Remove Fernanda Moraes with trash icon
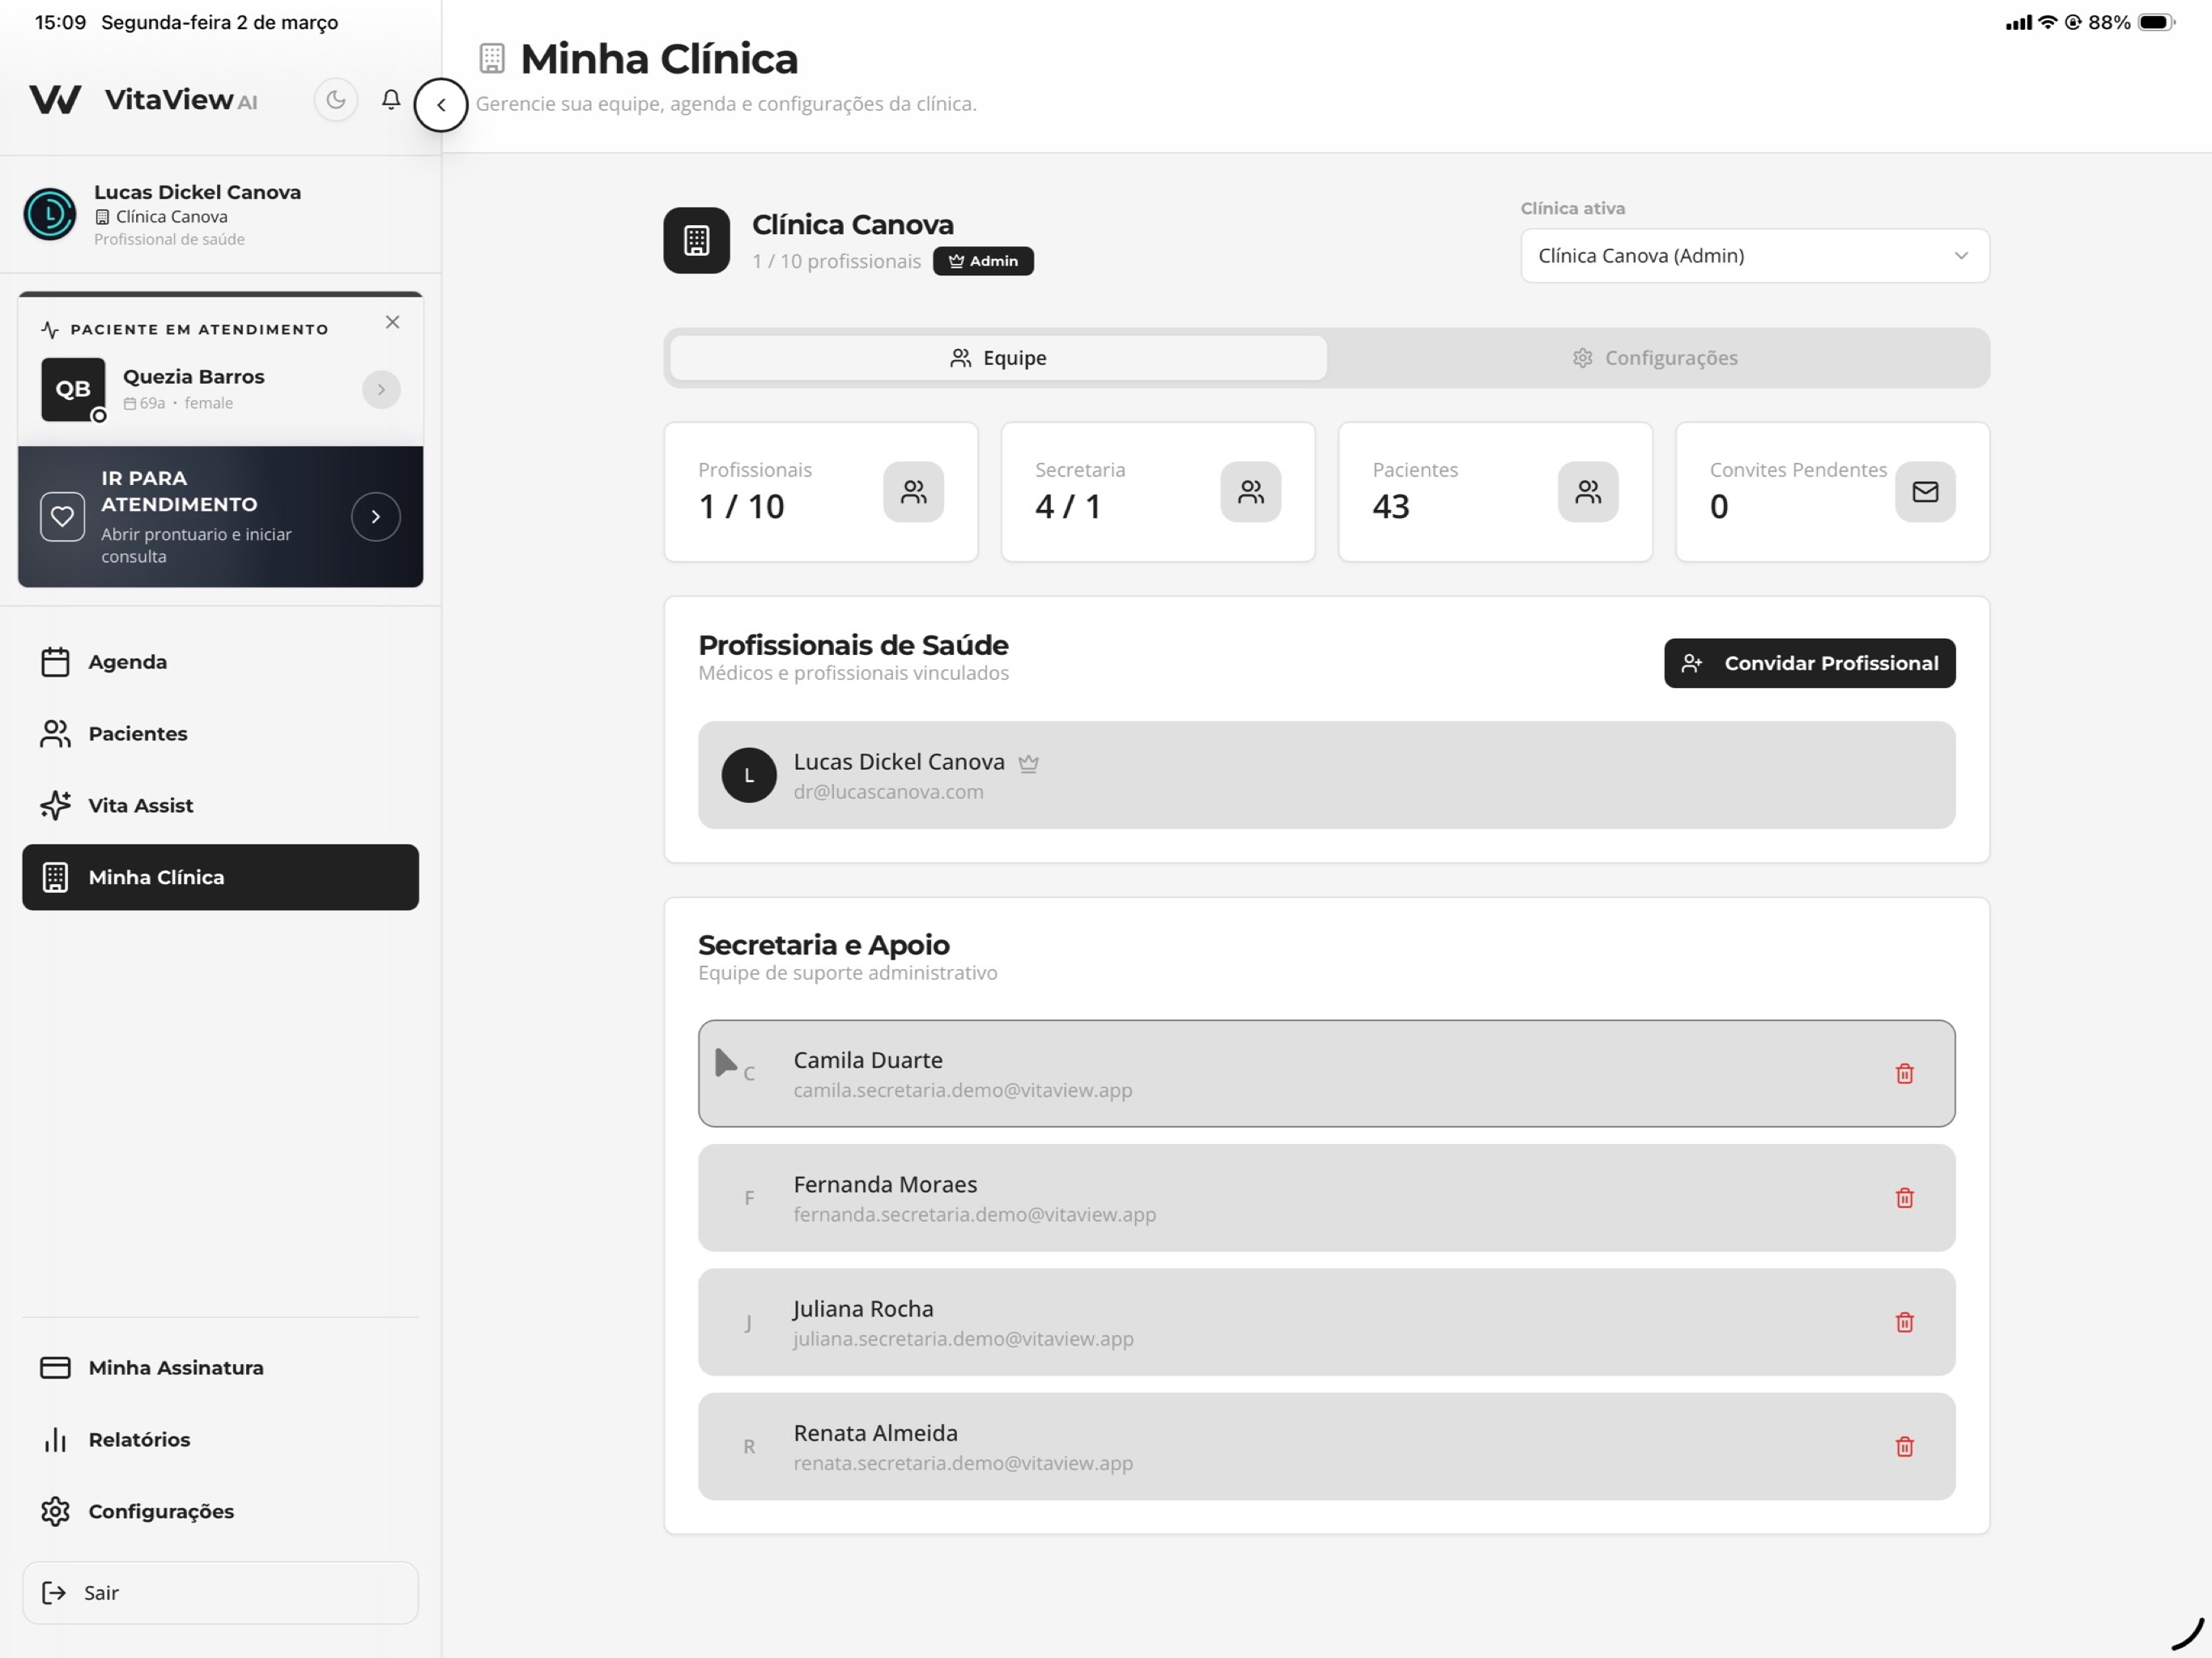Viewport: 2212px width, 1658px height. coord(1904,1198)
